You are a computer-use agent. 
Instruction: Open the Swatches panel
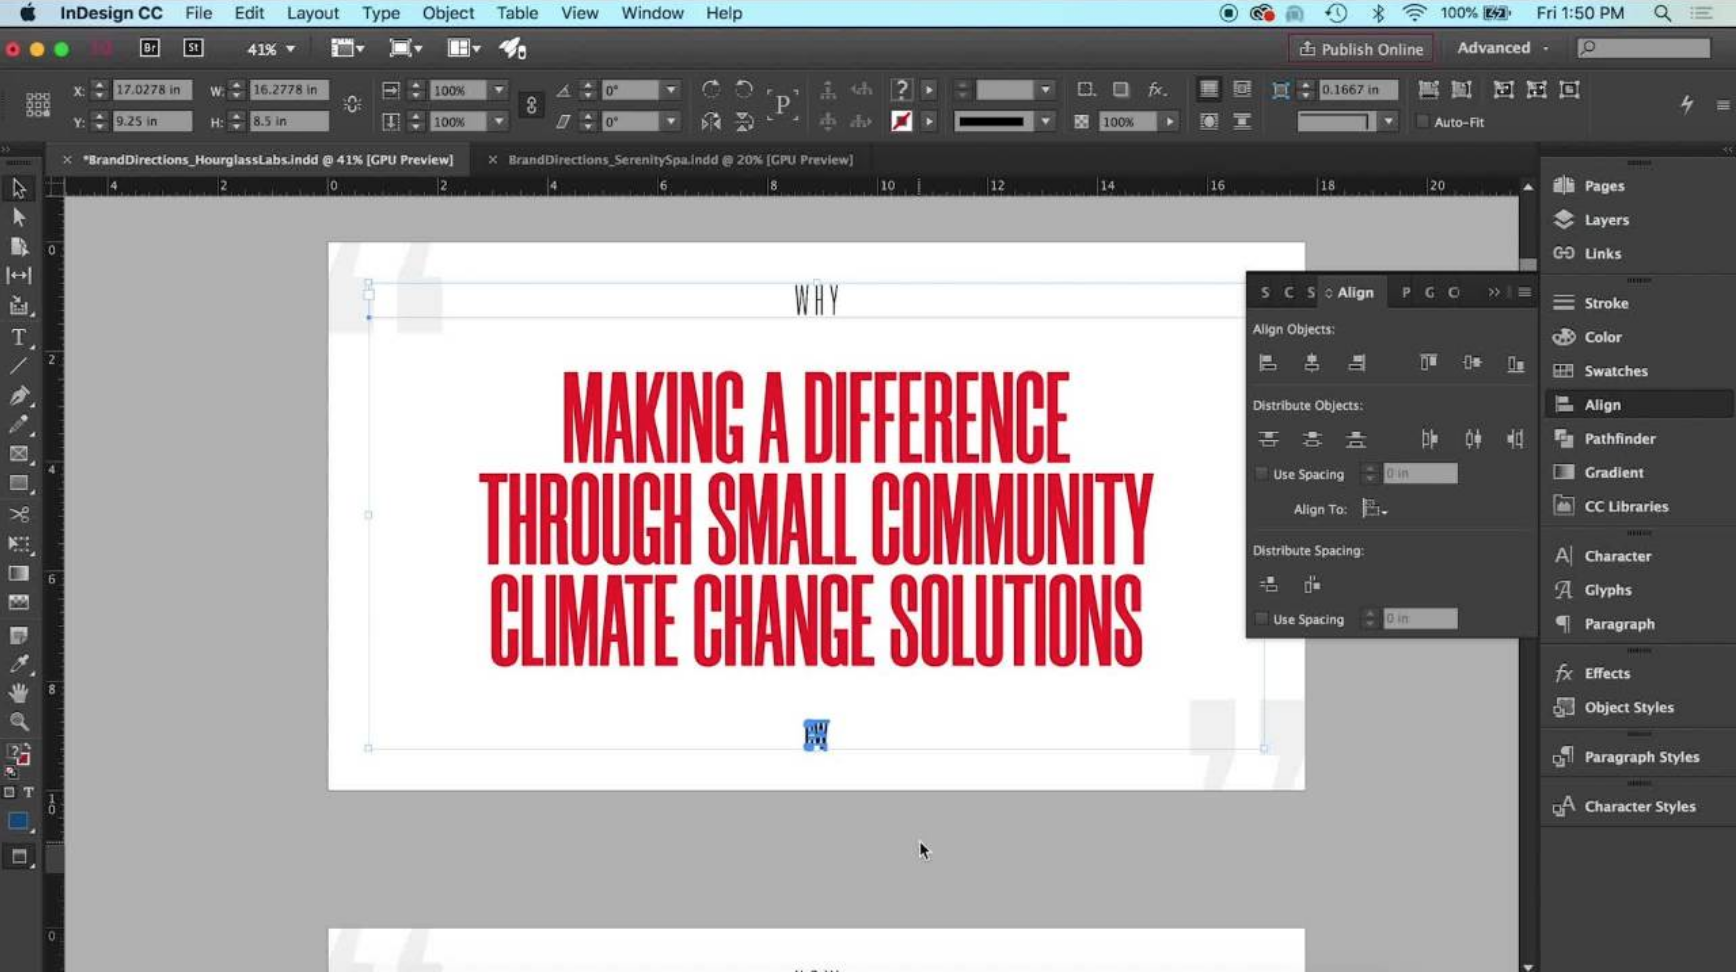click(x=1614, y=371)
